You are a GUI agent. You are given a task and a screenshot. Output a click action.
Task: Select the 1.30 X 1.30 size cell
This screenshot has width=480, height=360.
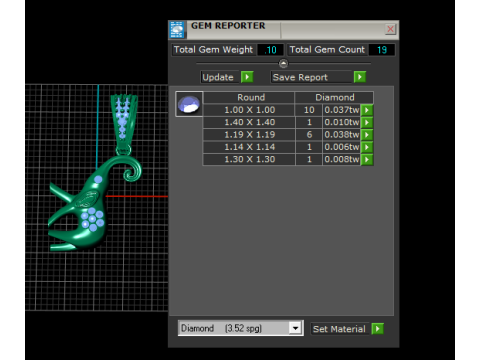click(249, 159)
